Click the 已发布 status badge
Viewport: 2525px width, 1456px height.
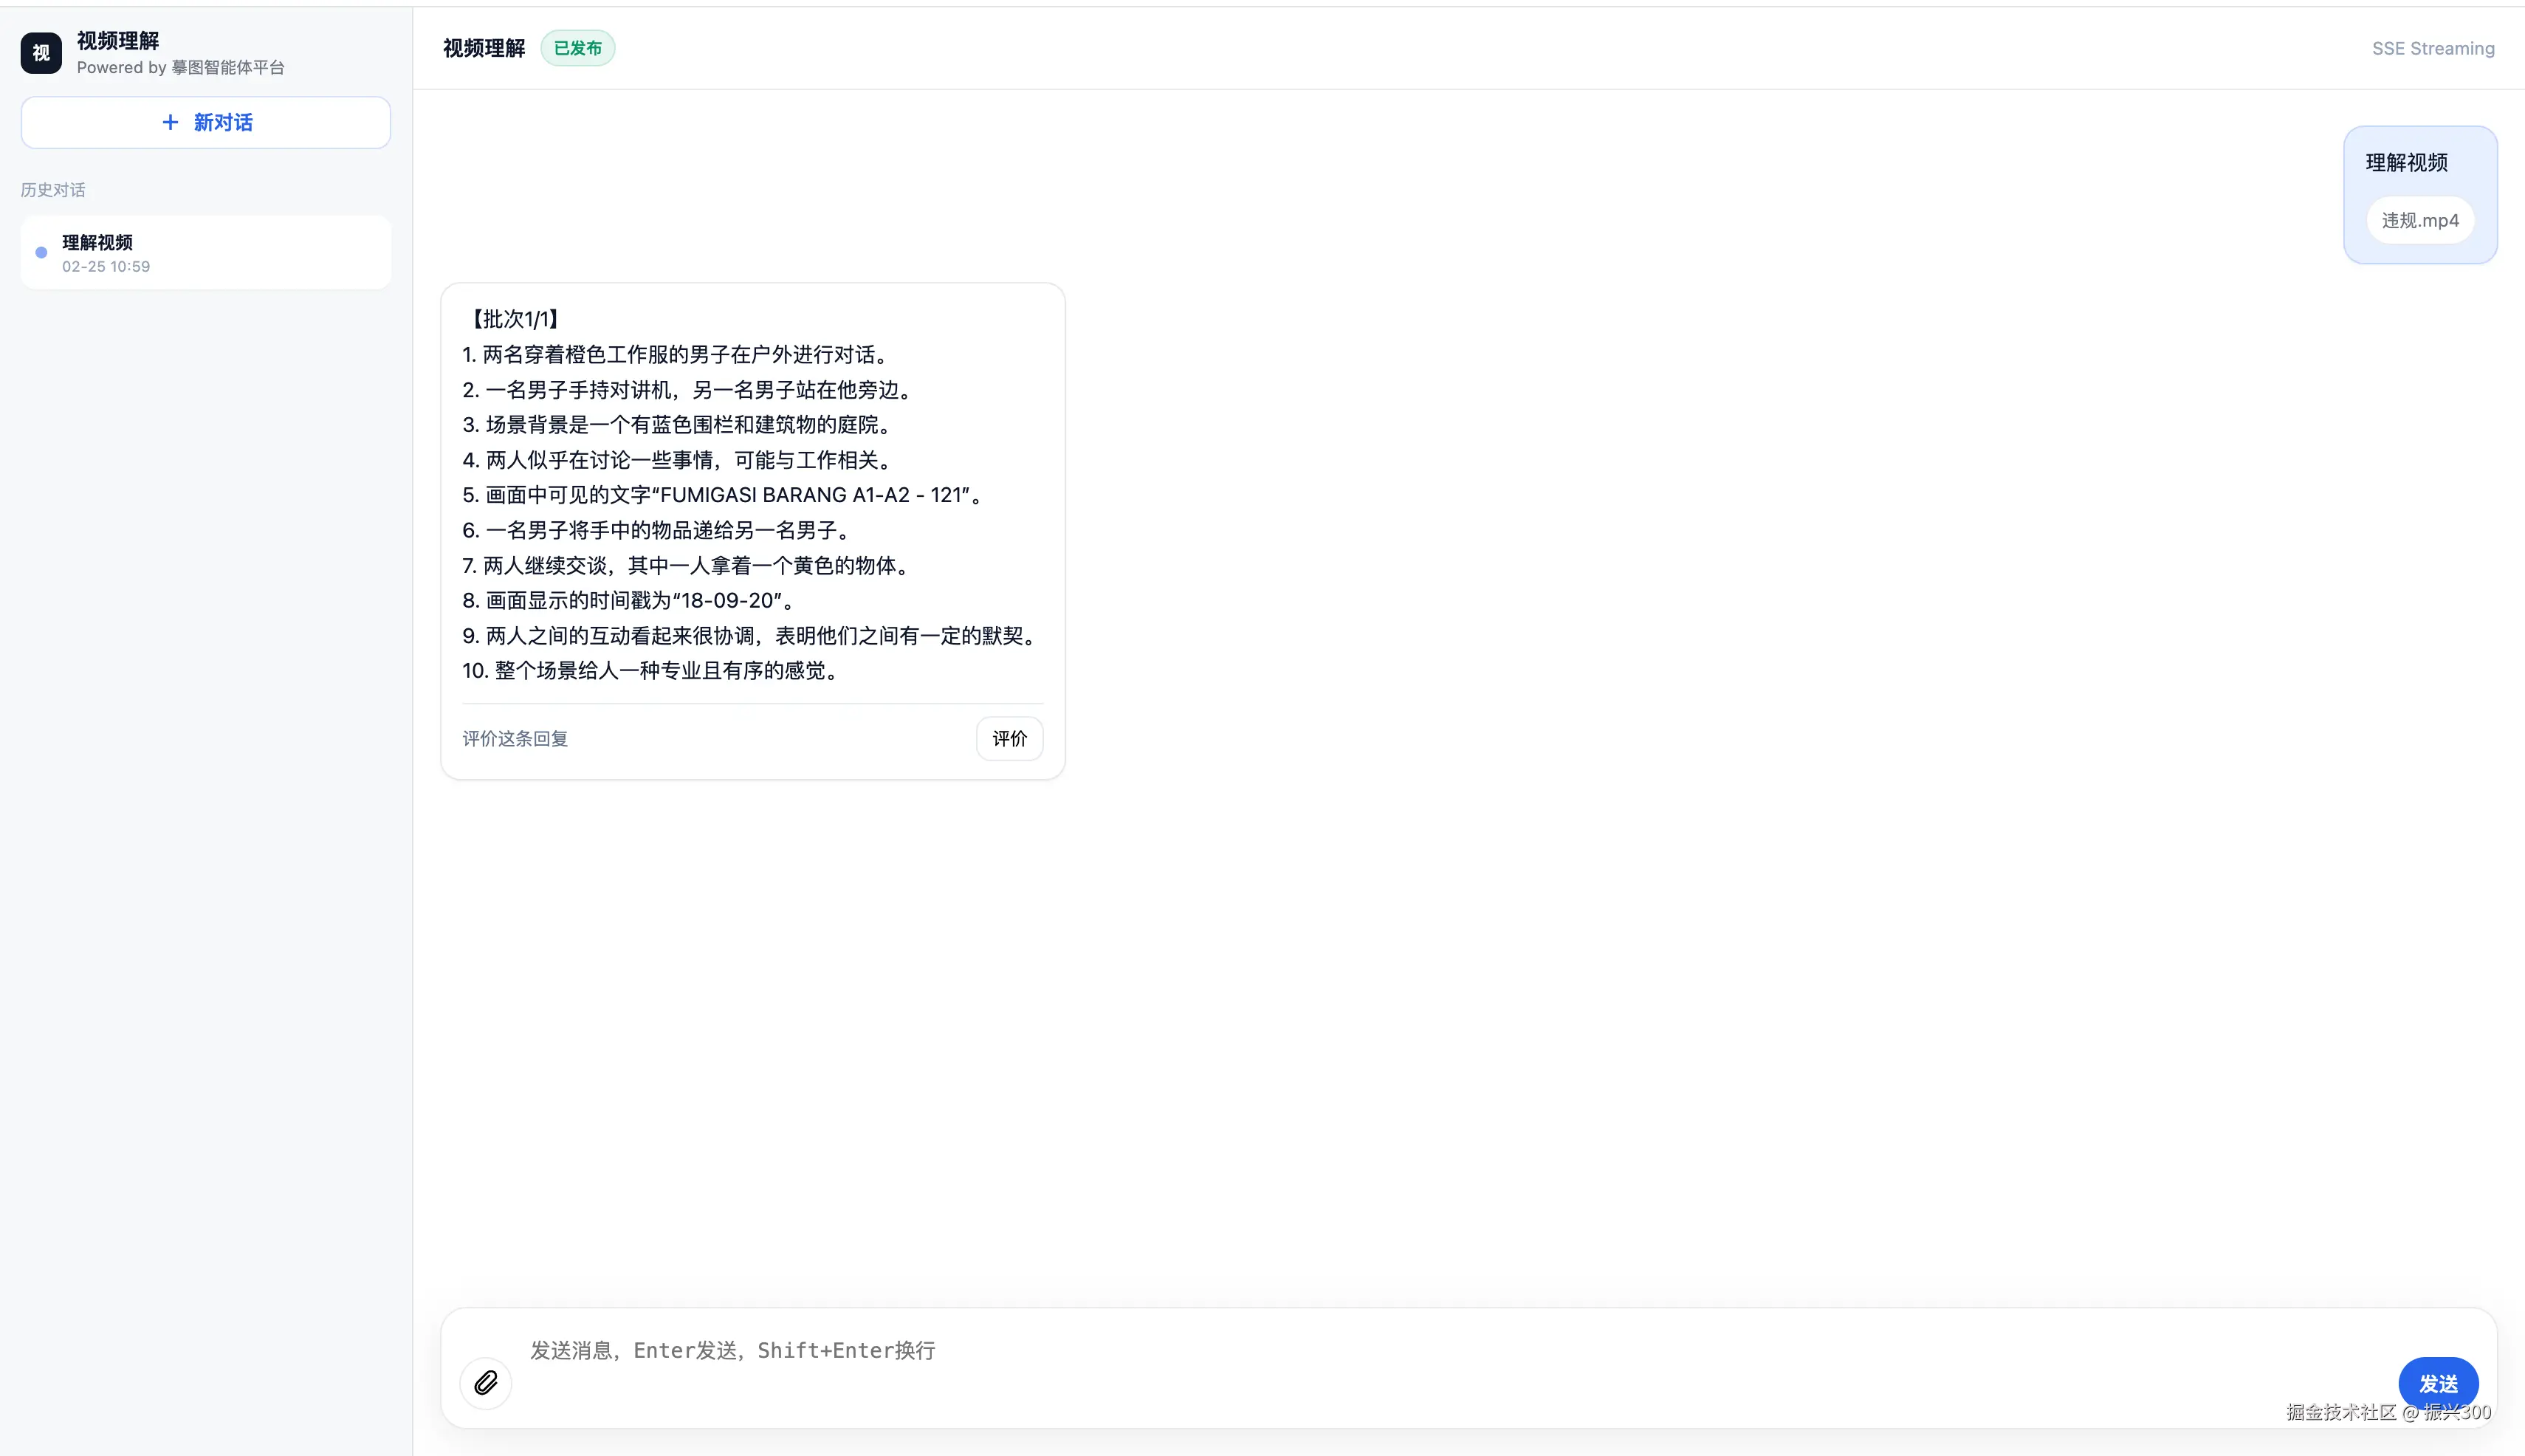[x=578, y=47]
